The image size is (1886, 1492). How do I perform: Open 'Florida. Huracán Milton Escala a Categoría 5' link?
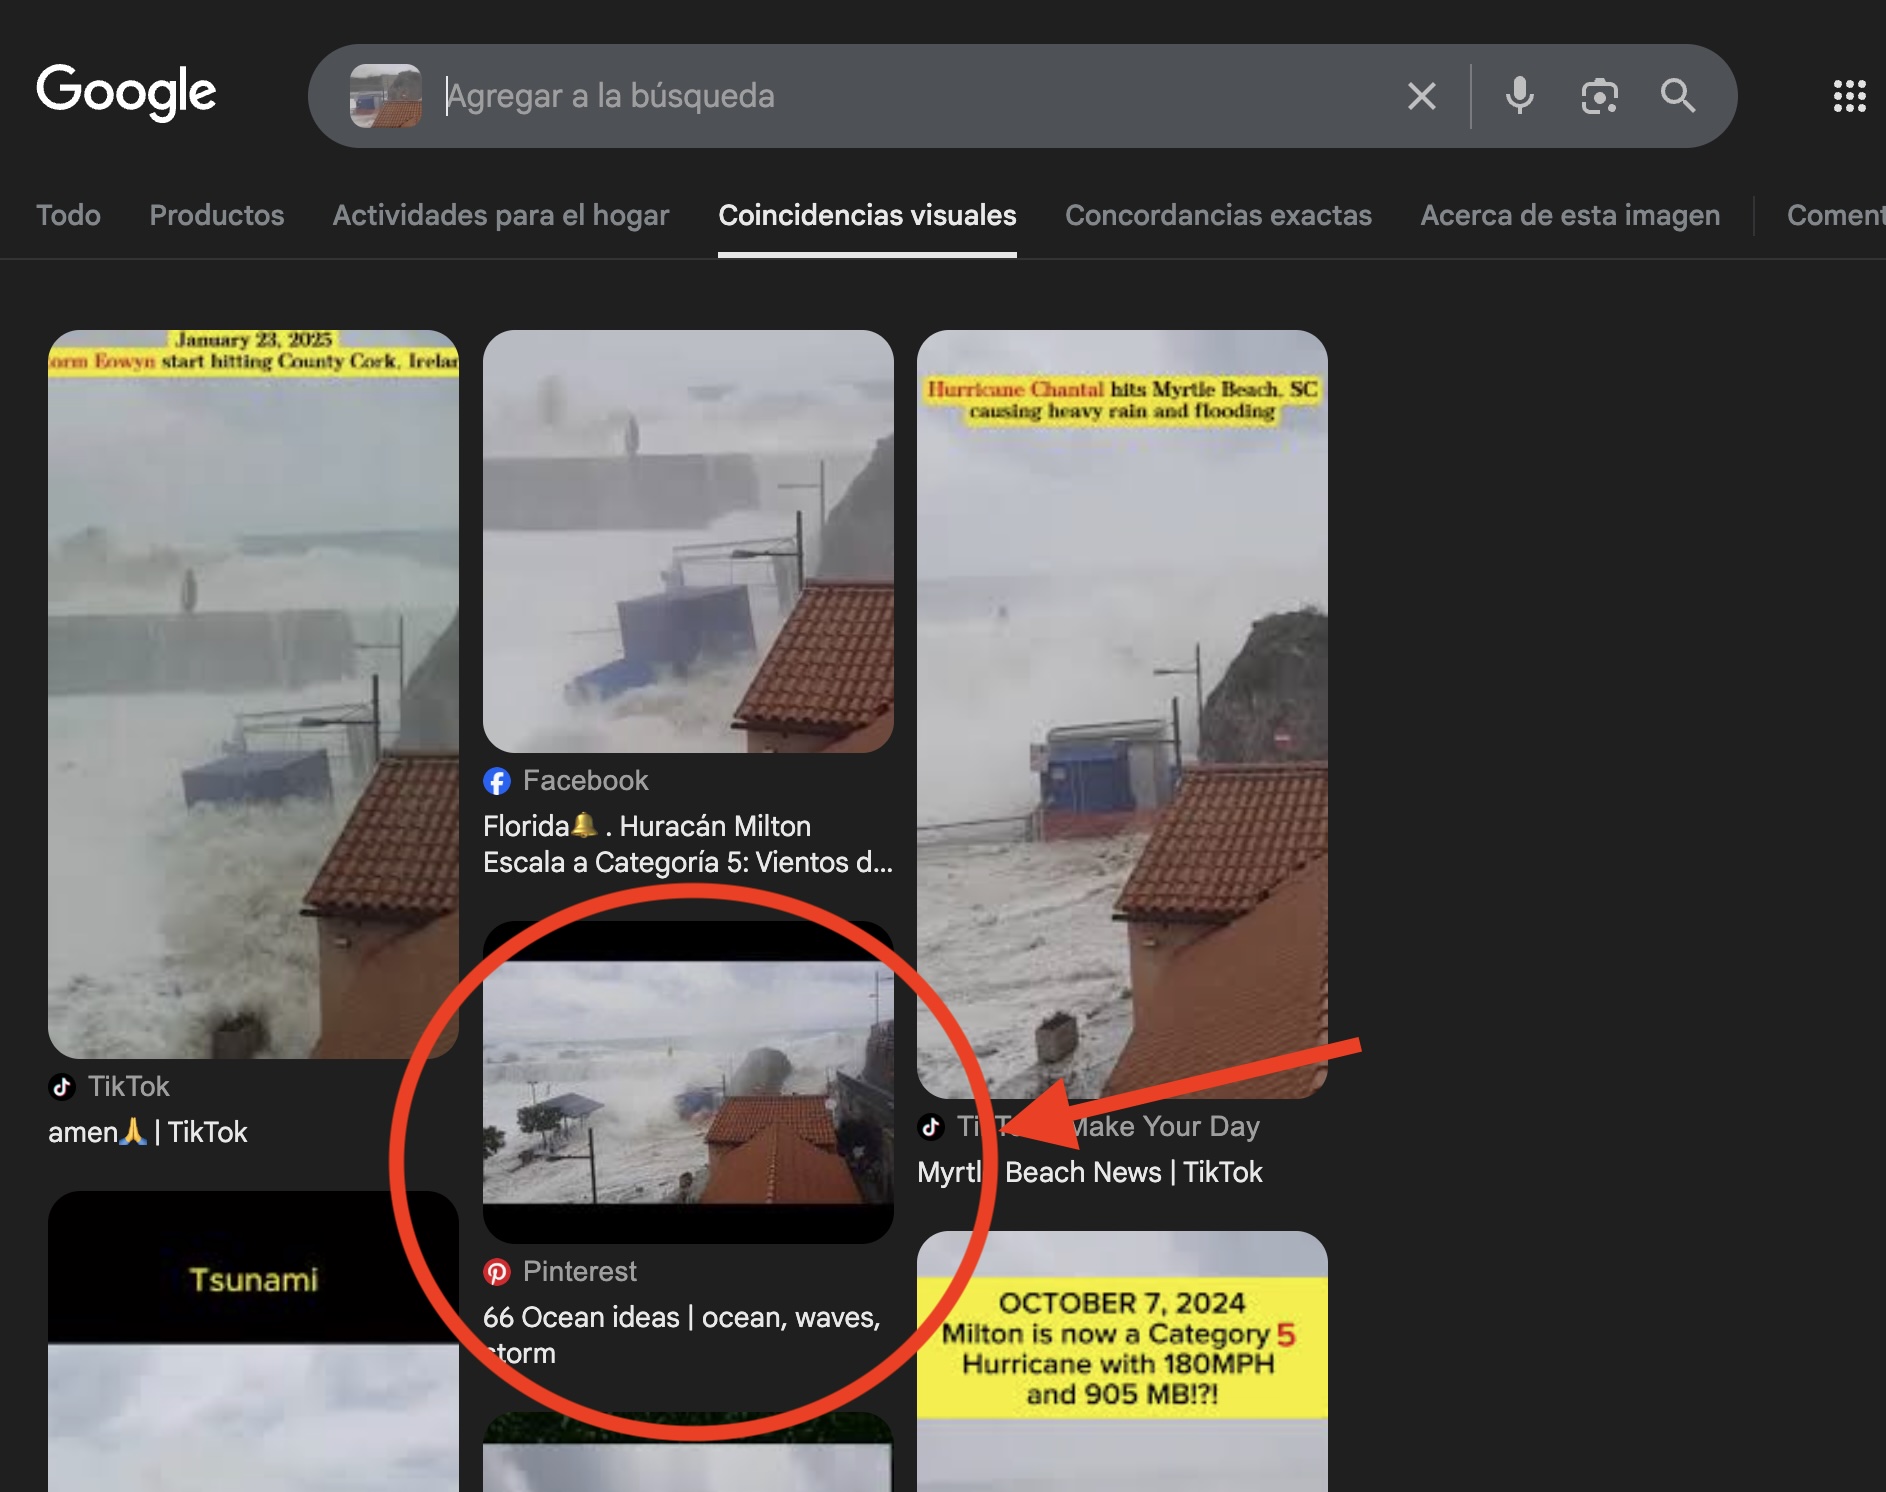[688, 844]
